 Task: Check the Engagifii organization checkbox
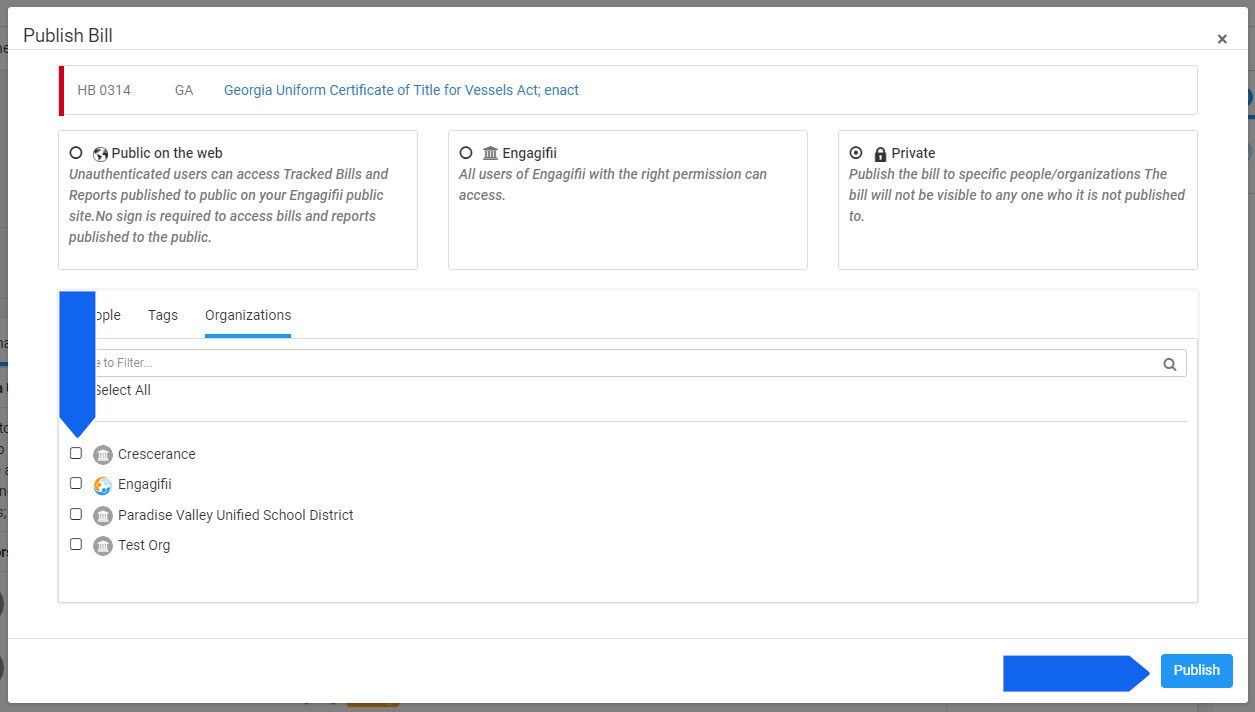tap(76, 483)
